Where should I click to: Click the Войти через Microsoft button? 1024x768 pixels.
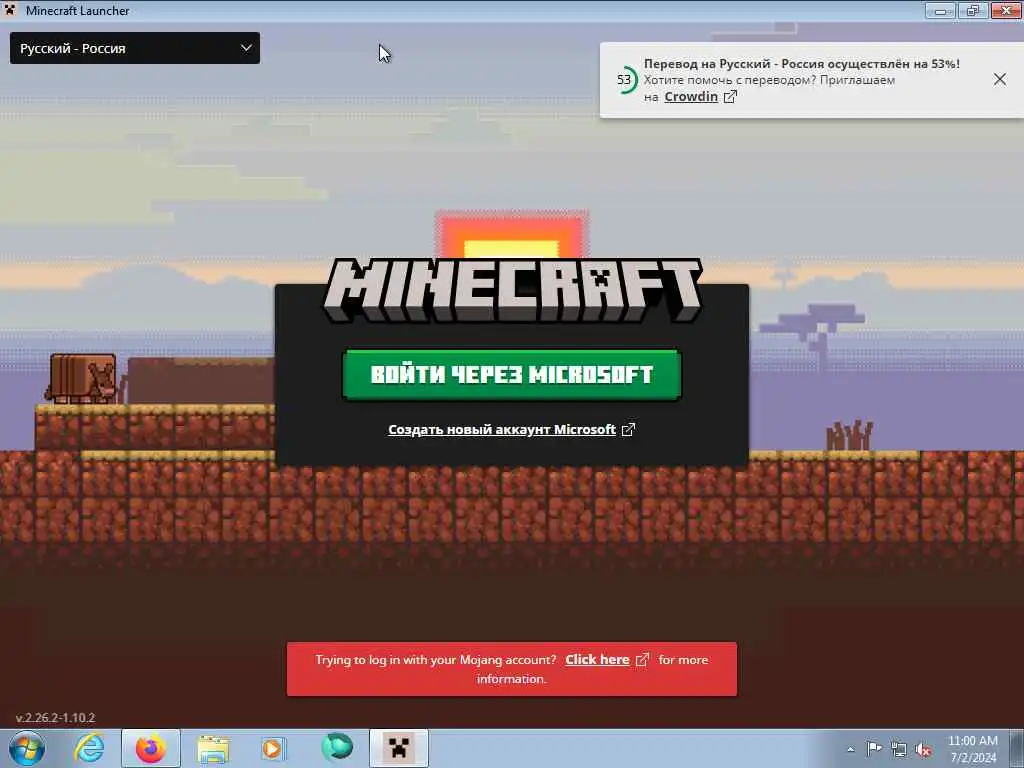click(512, 375)
